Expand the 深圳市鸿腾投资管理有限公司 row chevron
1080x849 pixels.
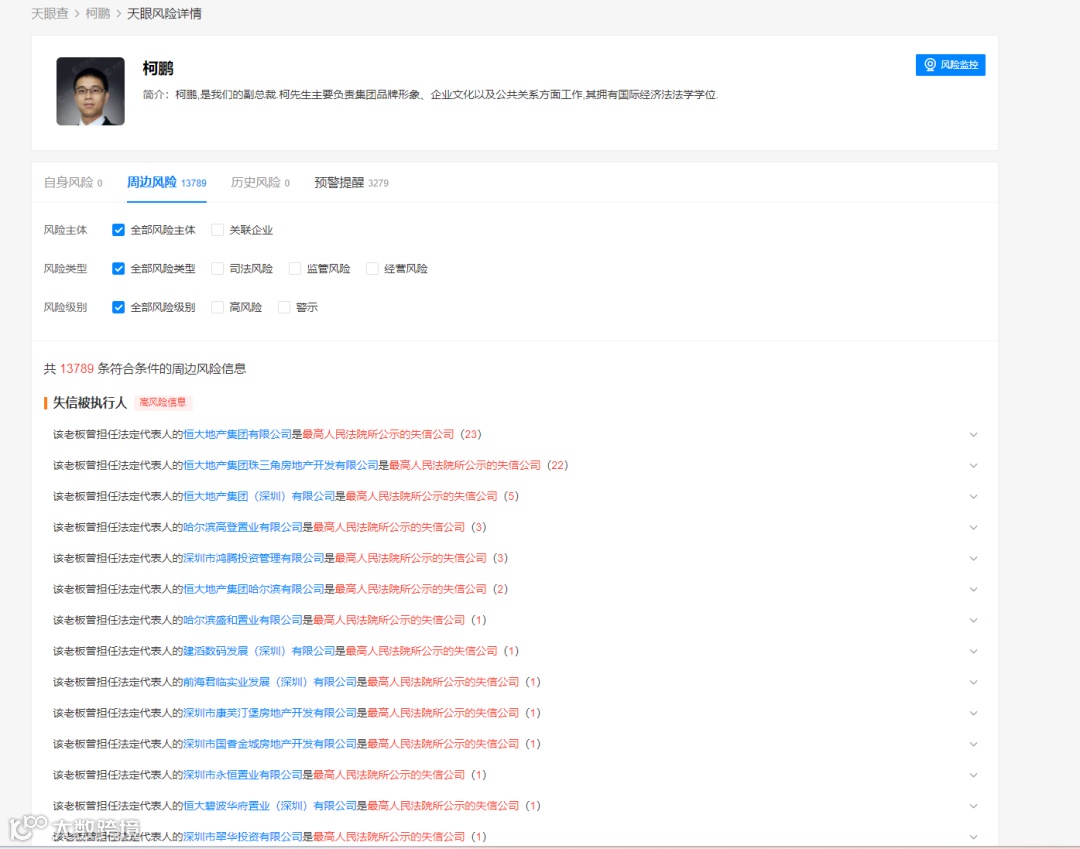click(973, 558)
